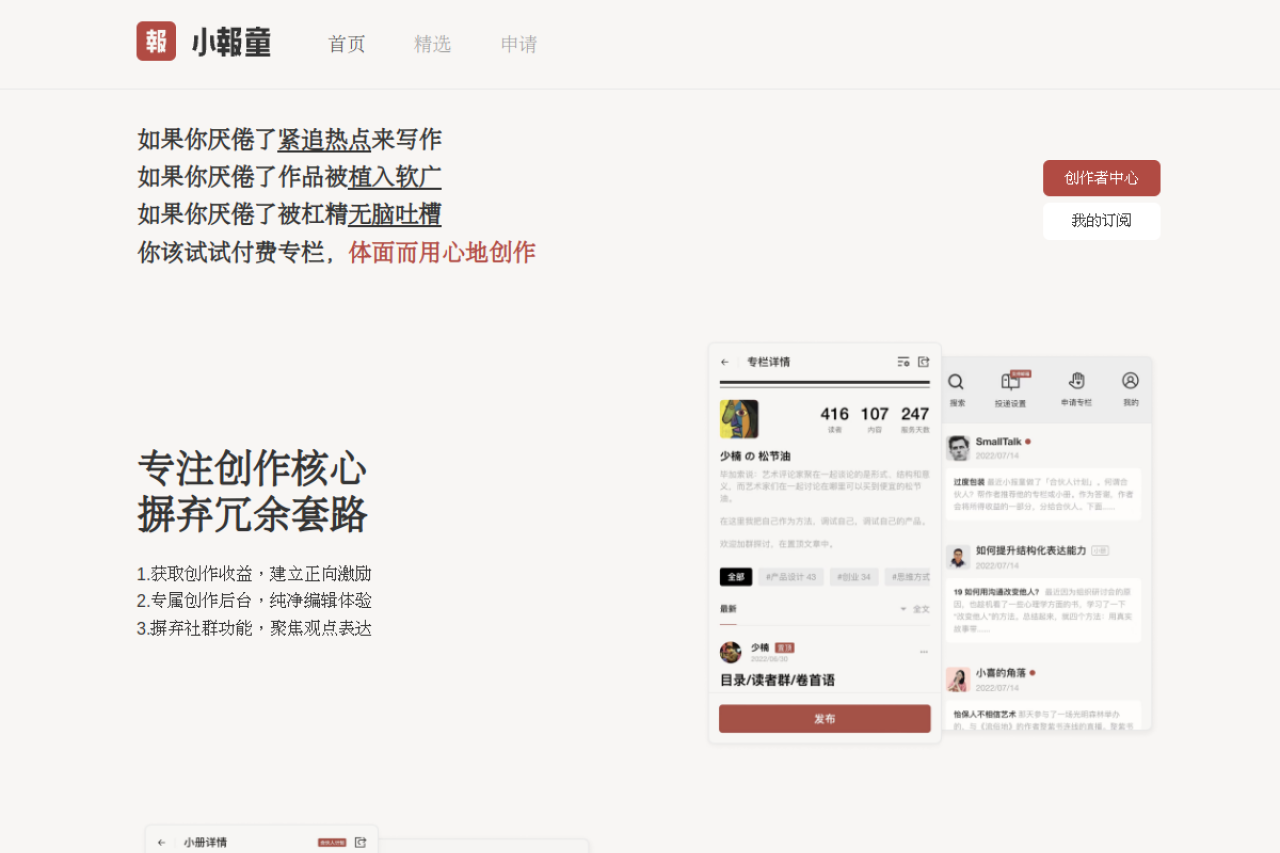The image size is (1280, 853).
Task: Select the 全部 tag filter
Action: pos(736,577)
